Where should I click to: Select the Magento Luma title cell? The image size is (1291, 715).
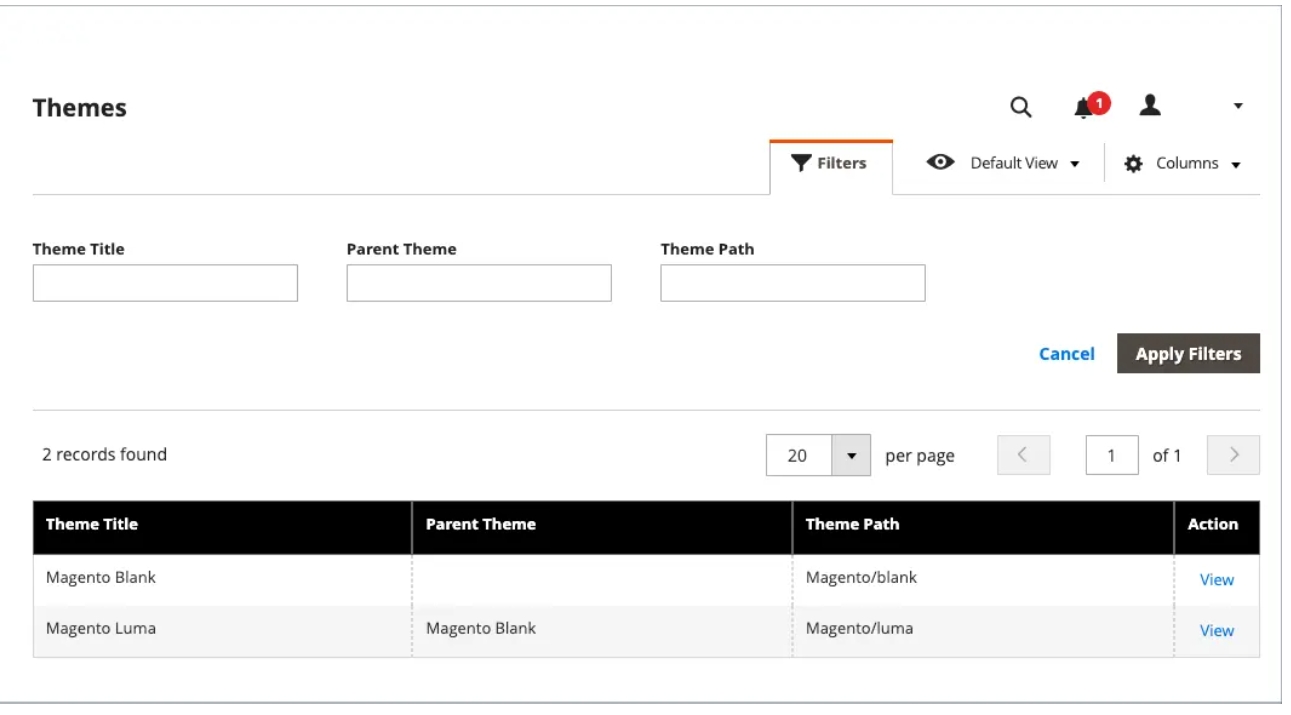[x=222, y=631]
